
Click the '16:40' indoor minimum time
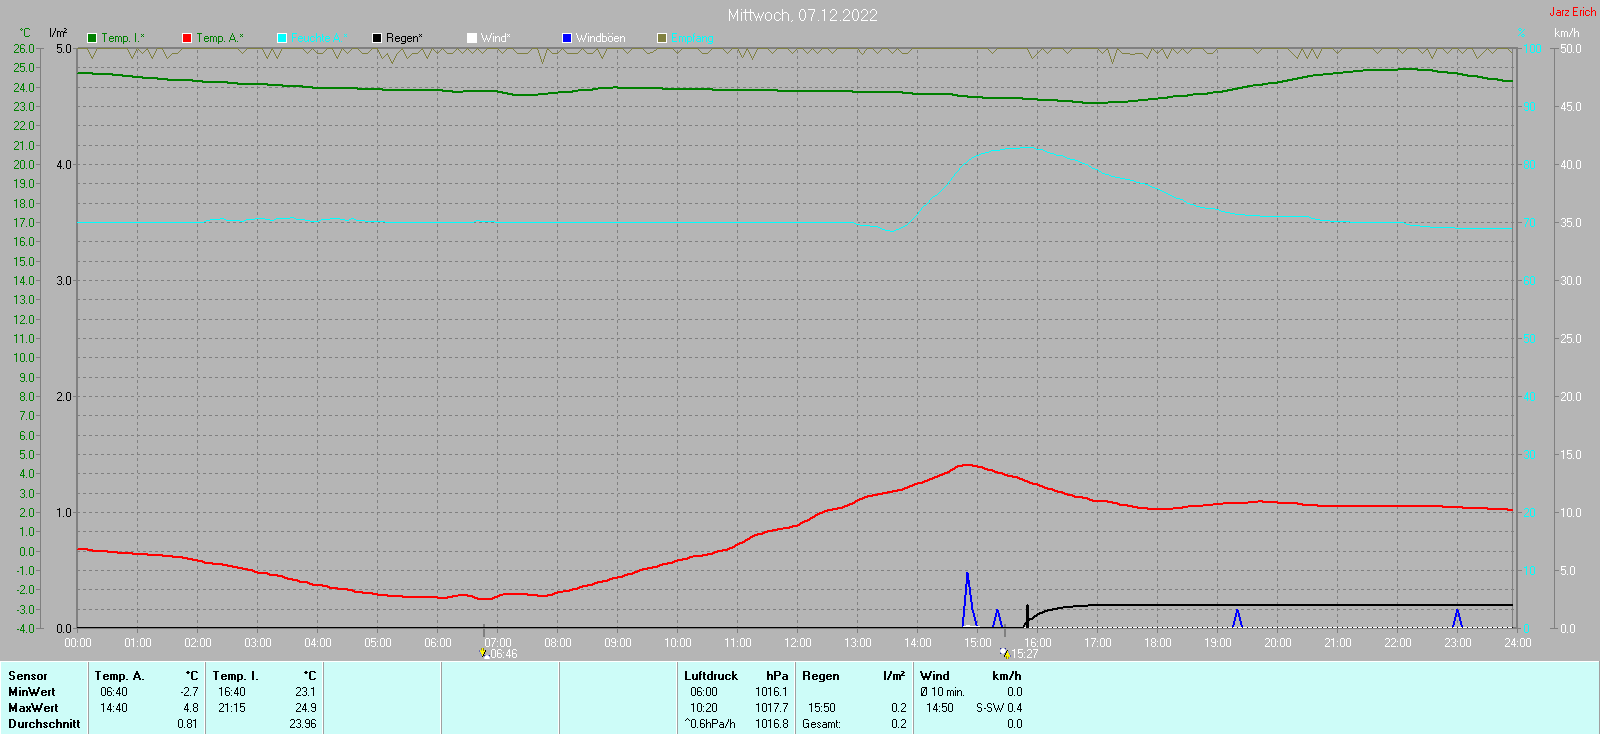pos(232,692)
